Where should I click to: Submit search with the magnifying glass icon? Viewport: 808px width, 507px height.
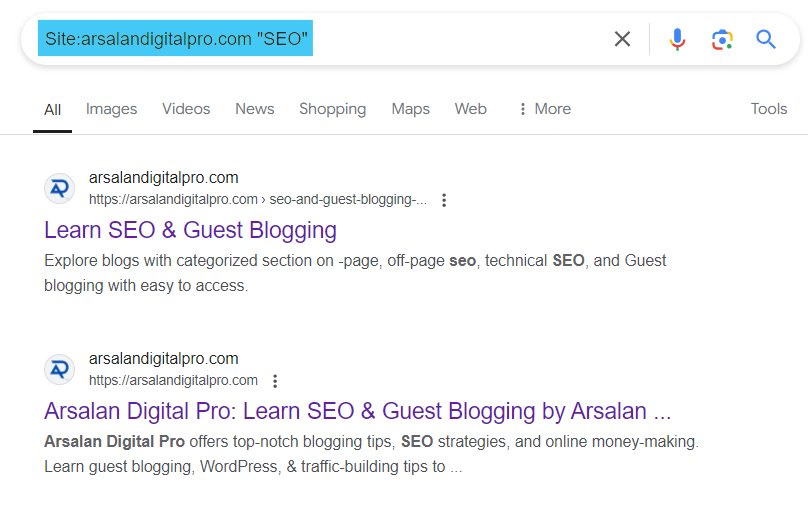(766, 39)
